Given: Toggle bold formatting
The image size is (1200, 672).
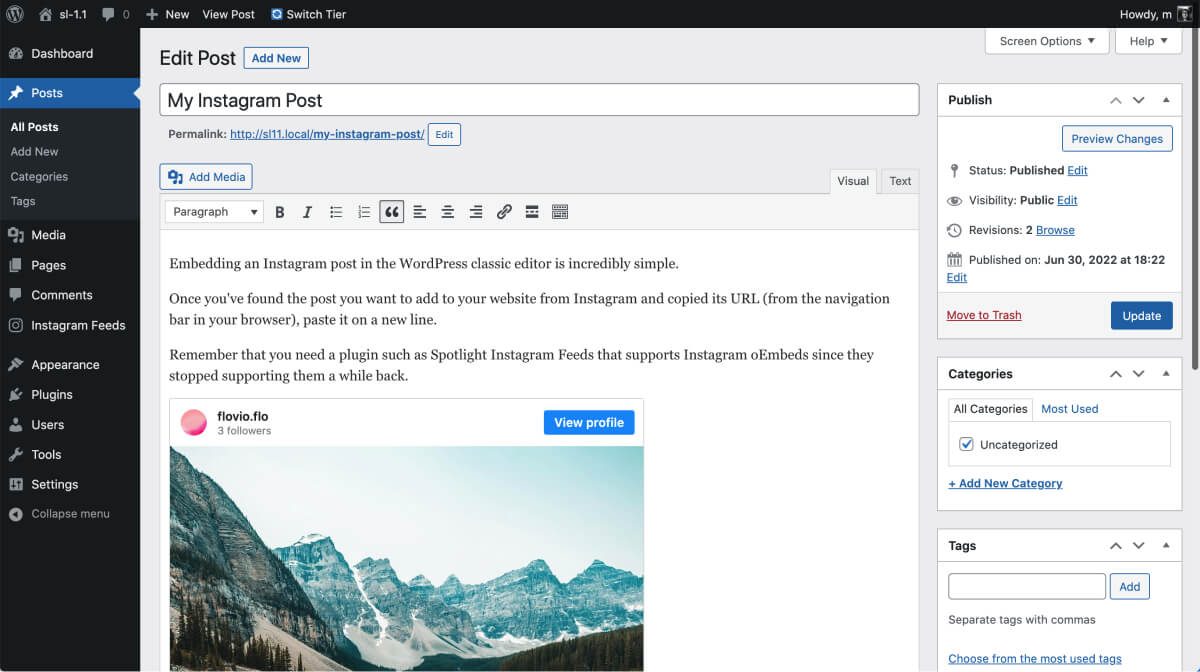Looking at the screenshot, I should point(280,212).
